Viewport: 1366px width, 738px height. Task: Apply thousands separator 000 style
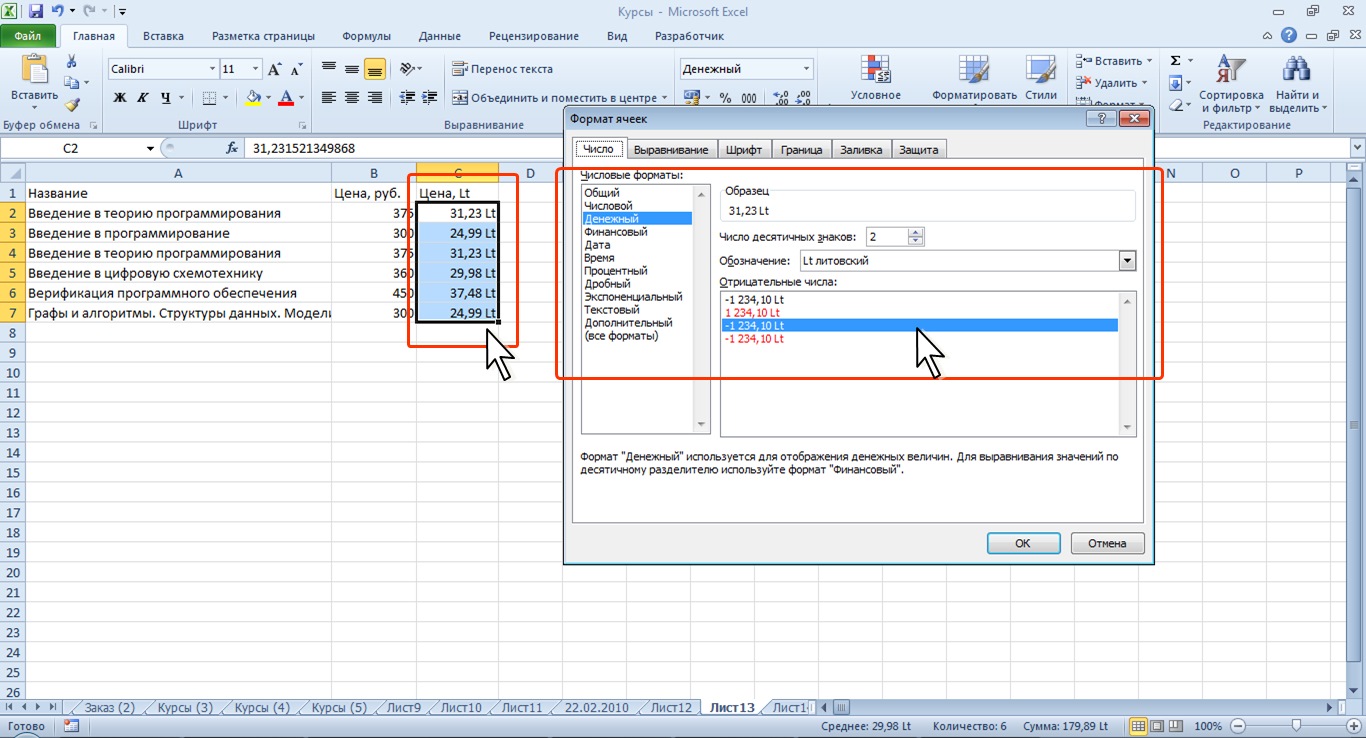click(x=749, y=98)
